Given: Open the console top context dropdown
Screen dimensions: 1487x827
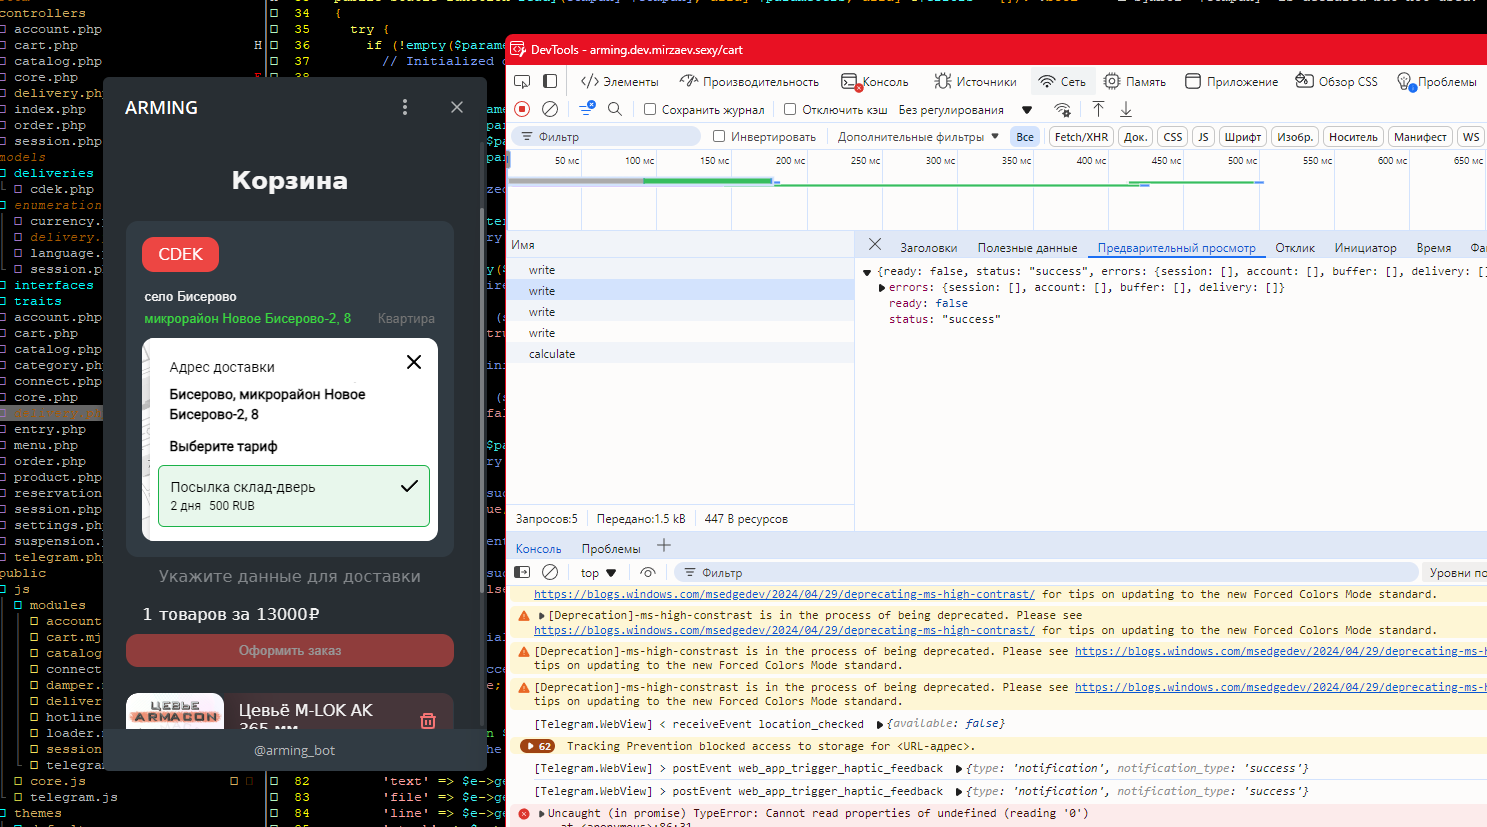Looking at the screenshot, I should [598, 572].
